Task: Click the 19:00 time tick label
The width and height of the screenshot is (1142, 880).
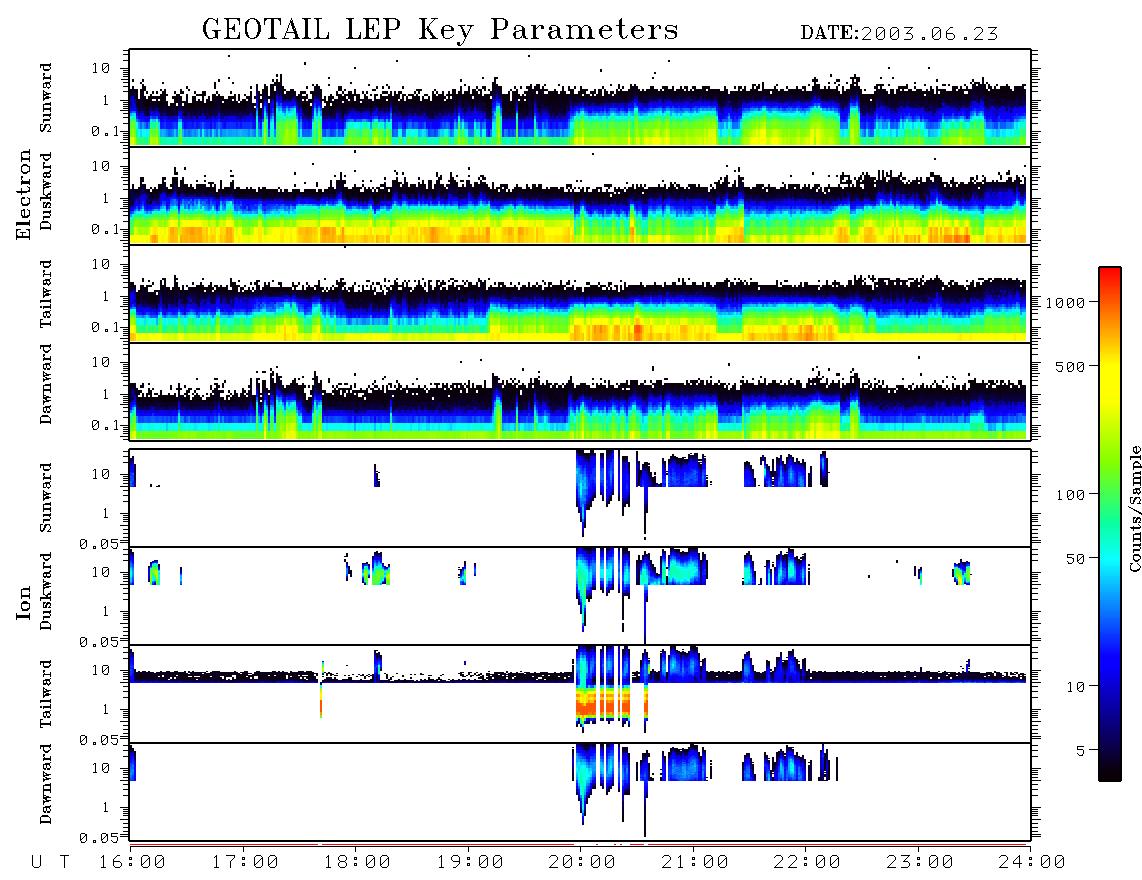Action: [x=470, y=863]
